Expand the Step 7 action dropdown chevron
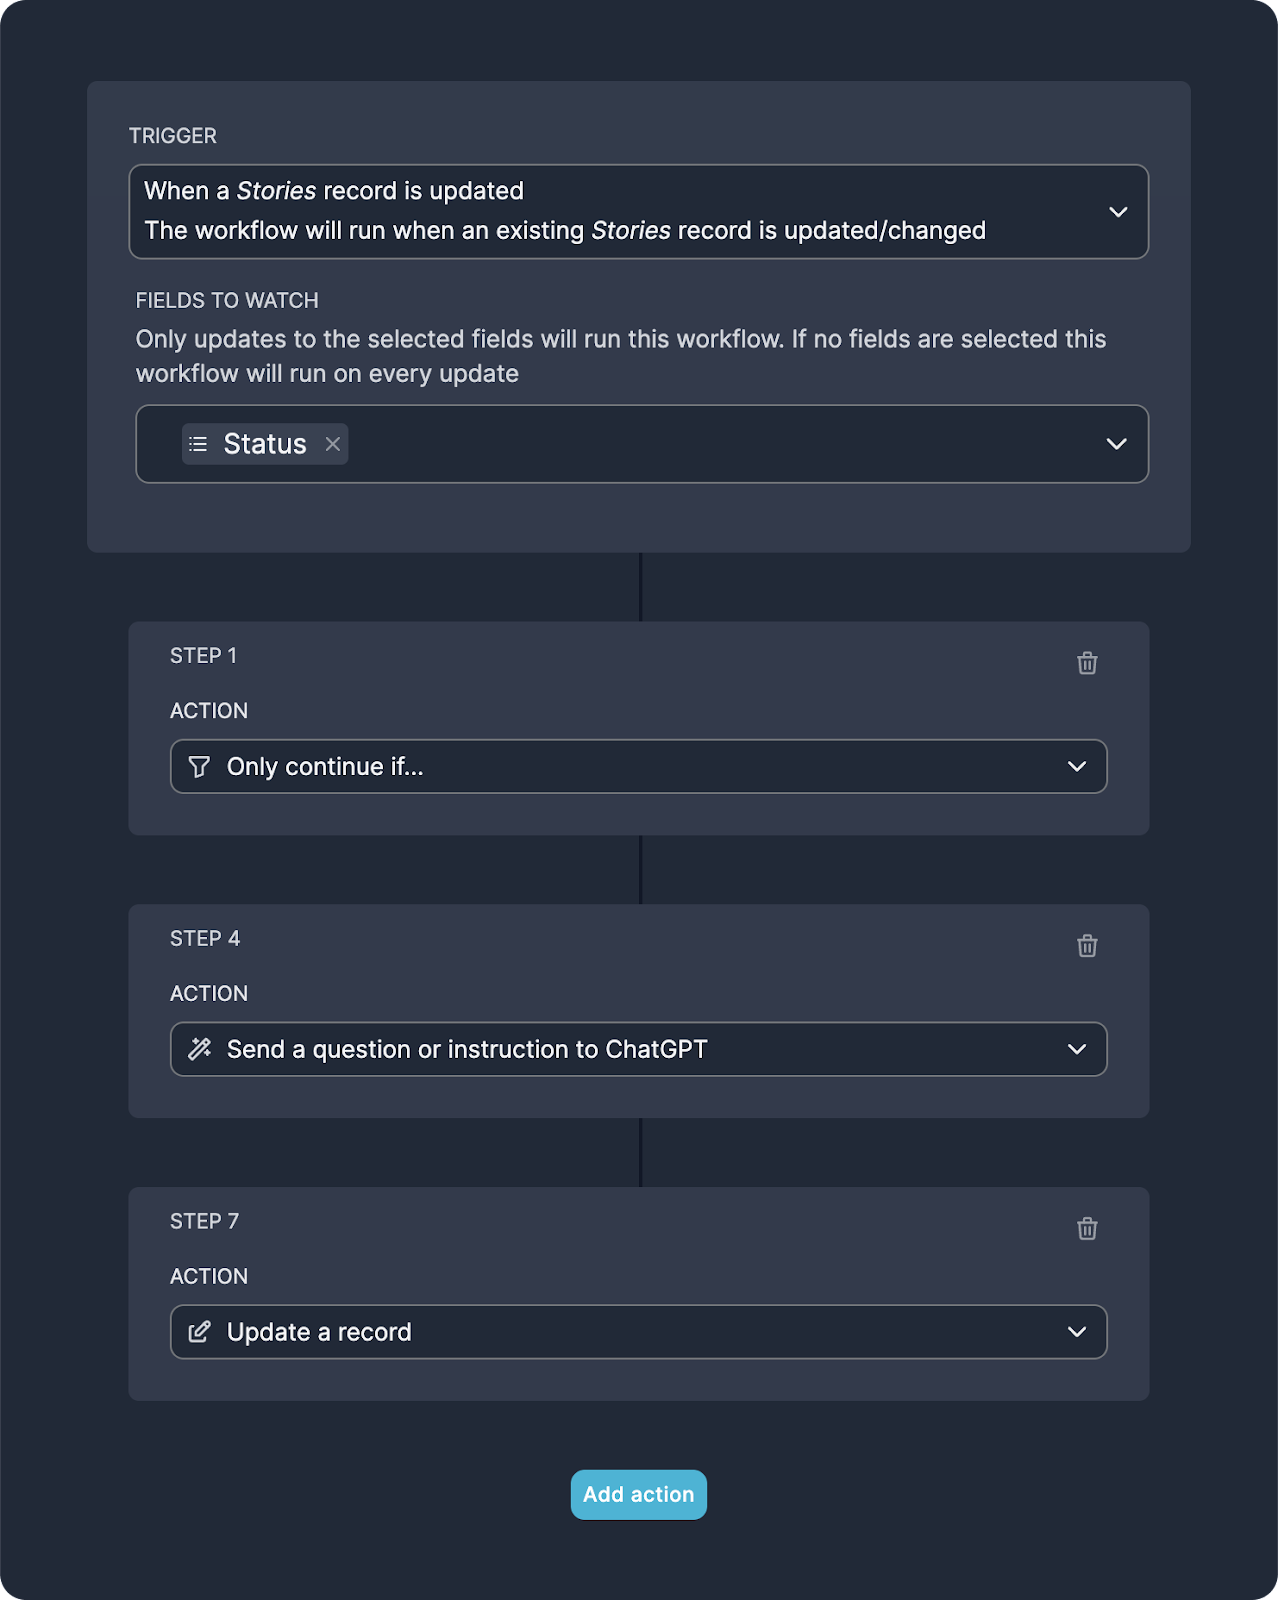The image size is (1278, 1600). [1077, 1331]
